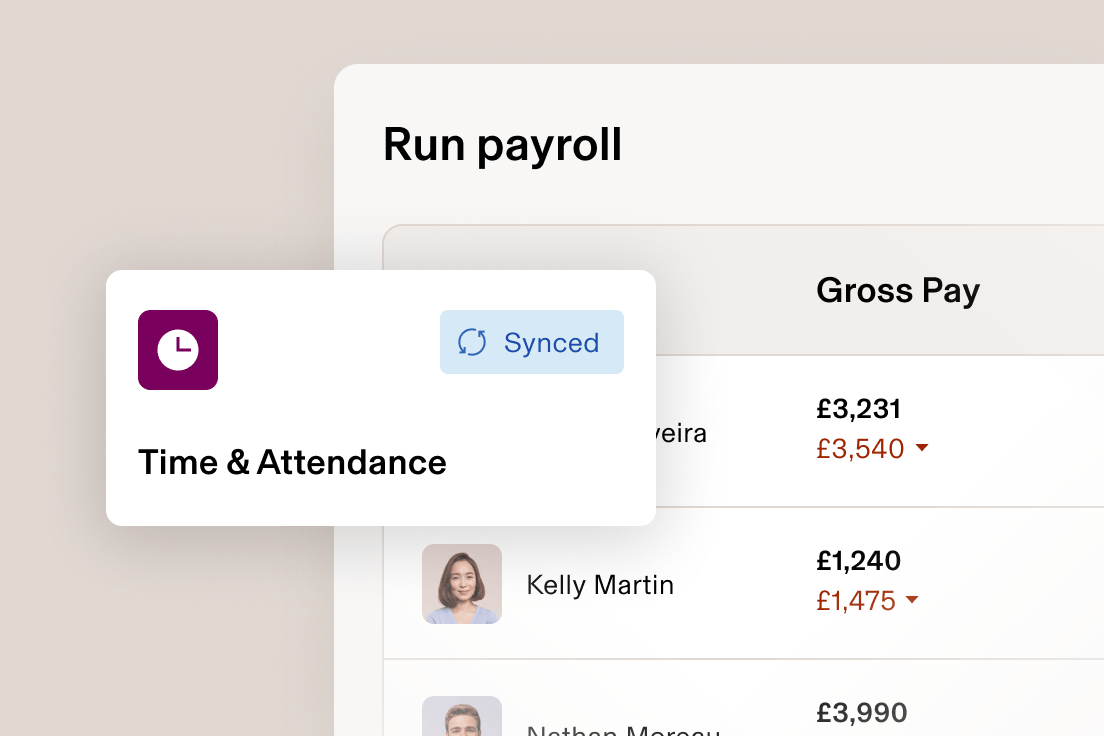This screenshot has height=736, width=1104.
Task: Select Kelly Martin's profile avatar
Action: pyautogui.click(x=462, y=584)
